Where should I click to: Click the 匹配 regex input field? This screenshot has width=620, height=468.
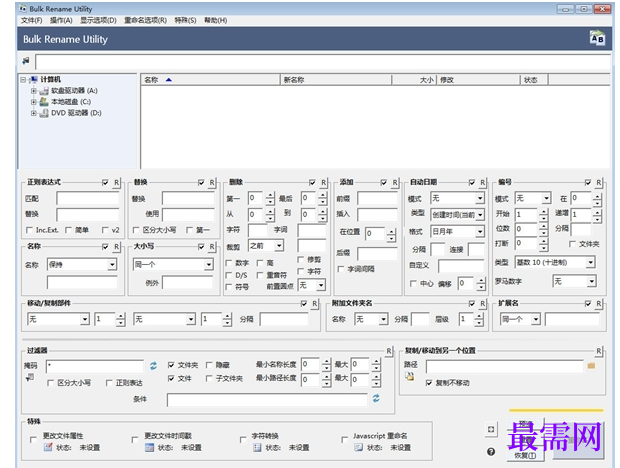coord(87,198)
